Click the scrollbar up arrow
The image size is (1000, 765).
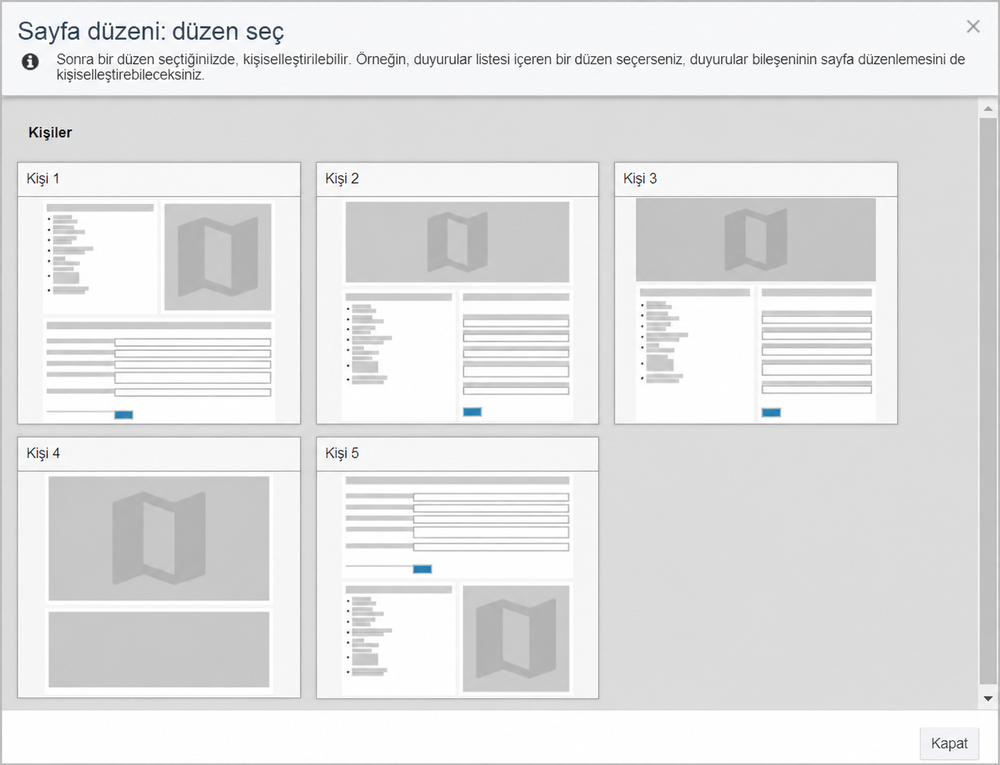[x=988, y=109]
